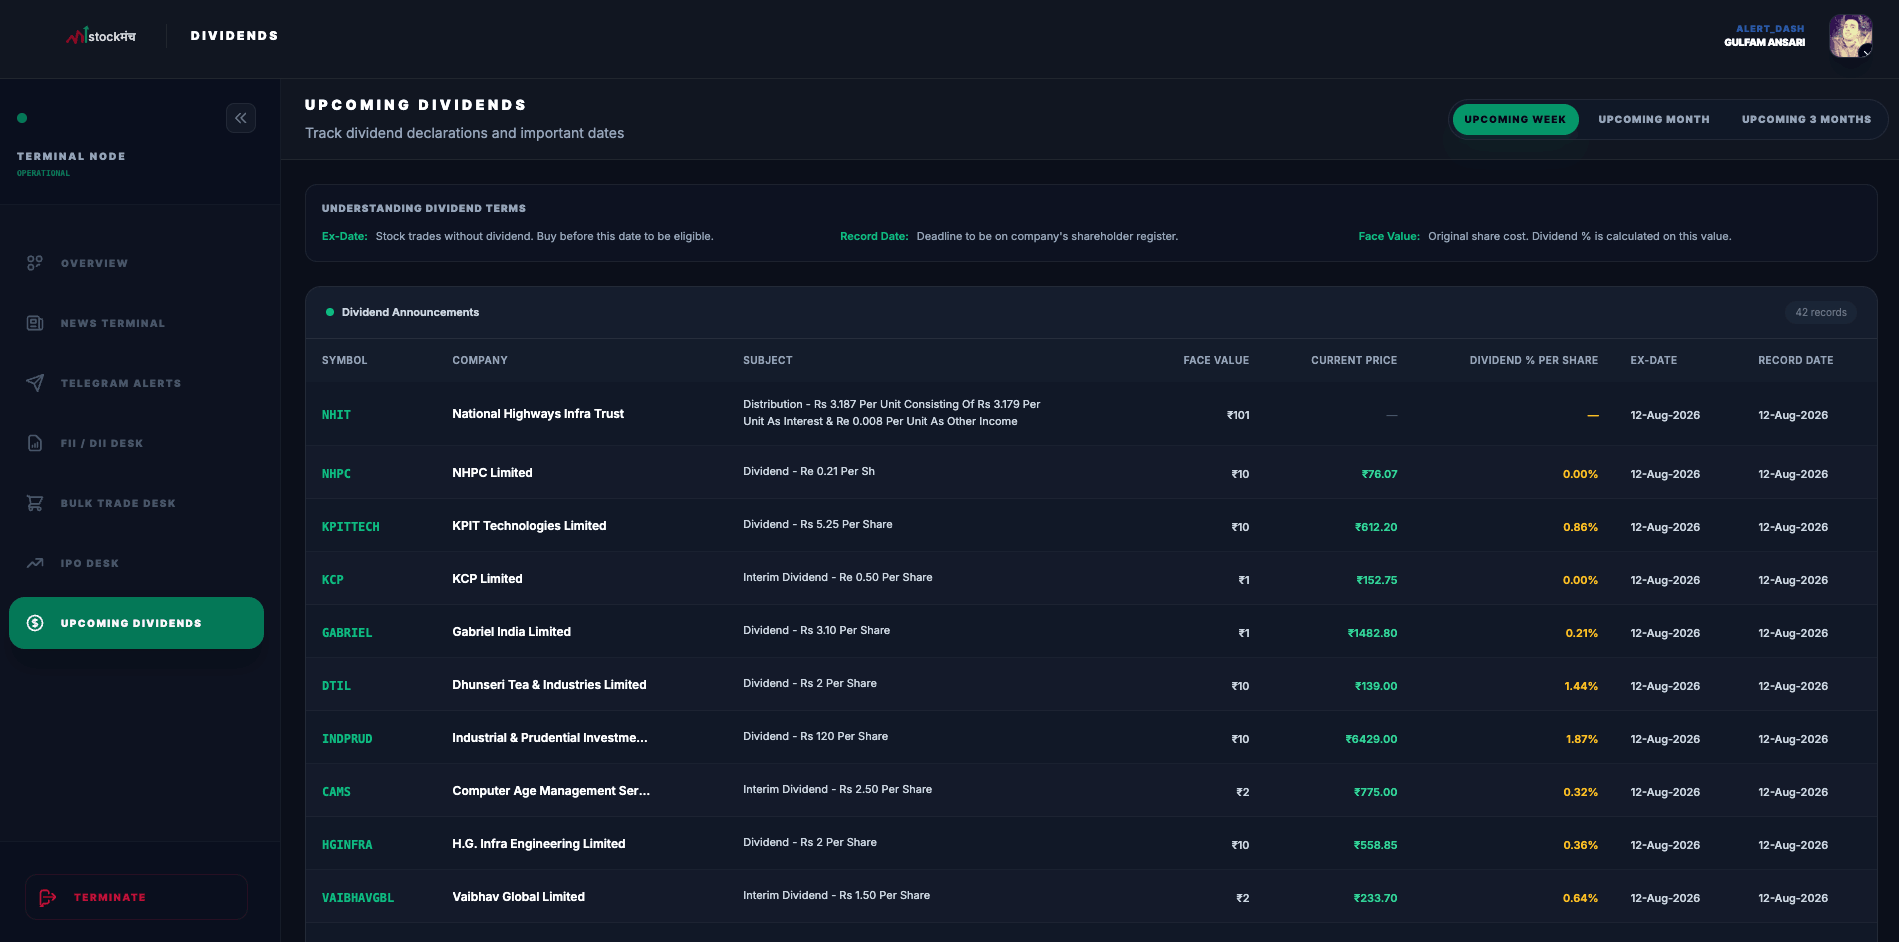Screen dimensions: 1899x942
Task: Select the Upcoming Week tab
Action: tap(1515, 119)
